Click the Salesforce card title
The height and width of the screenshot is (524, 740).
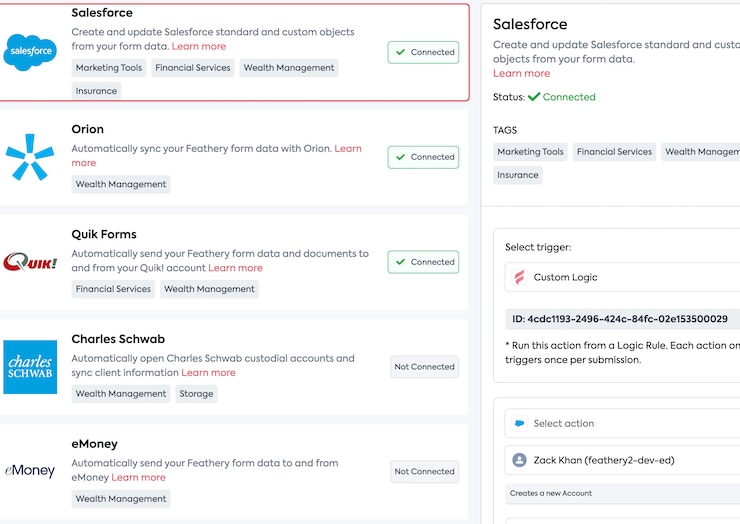tap(102, 13)
